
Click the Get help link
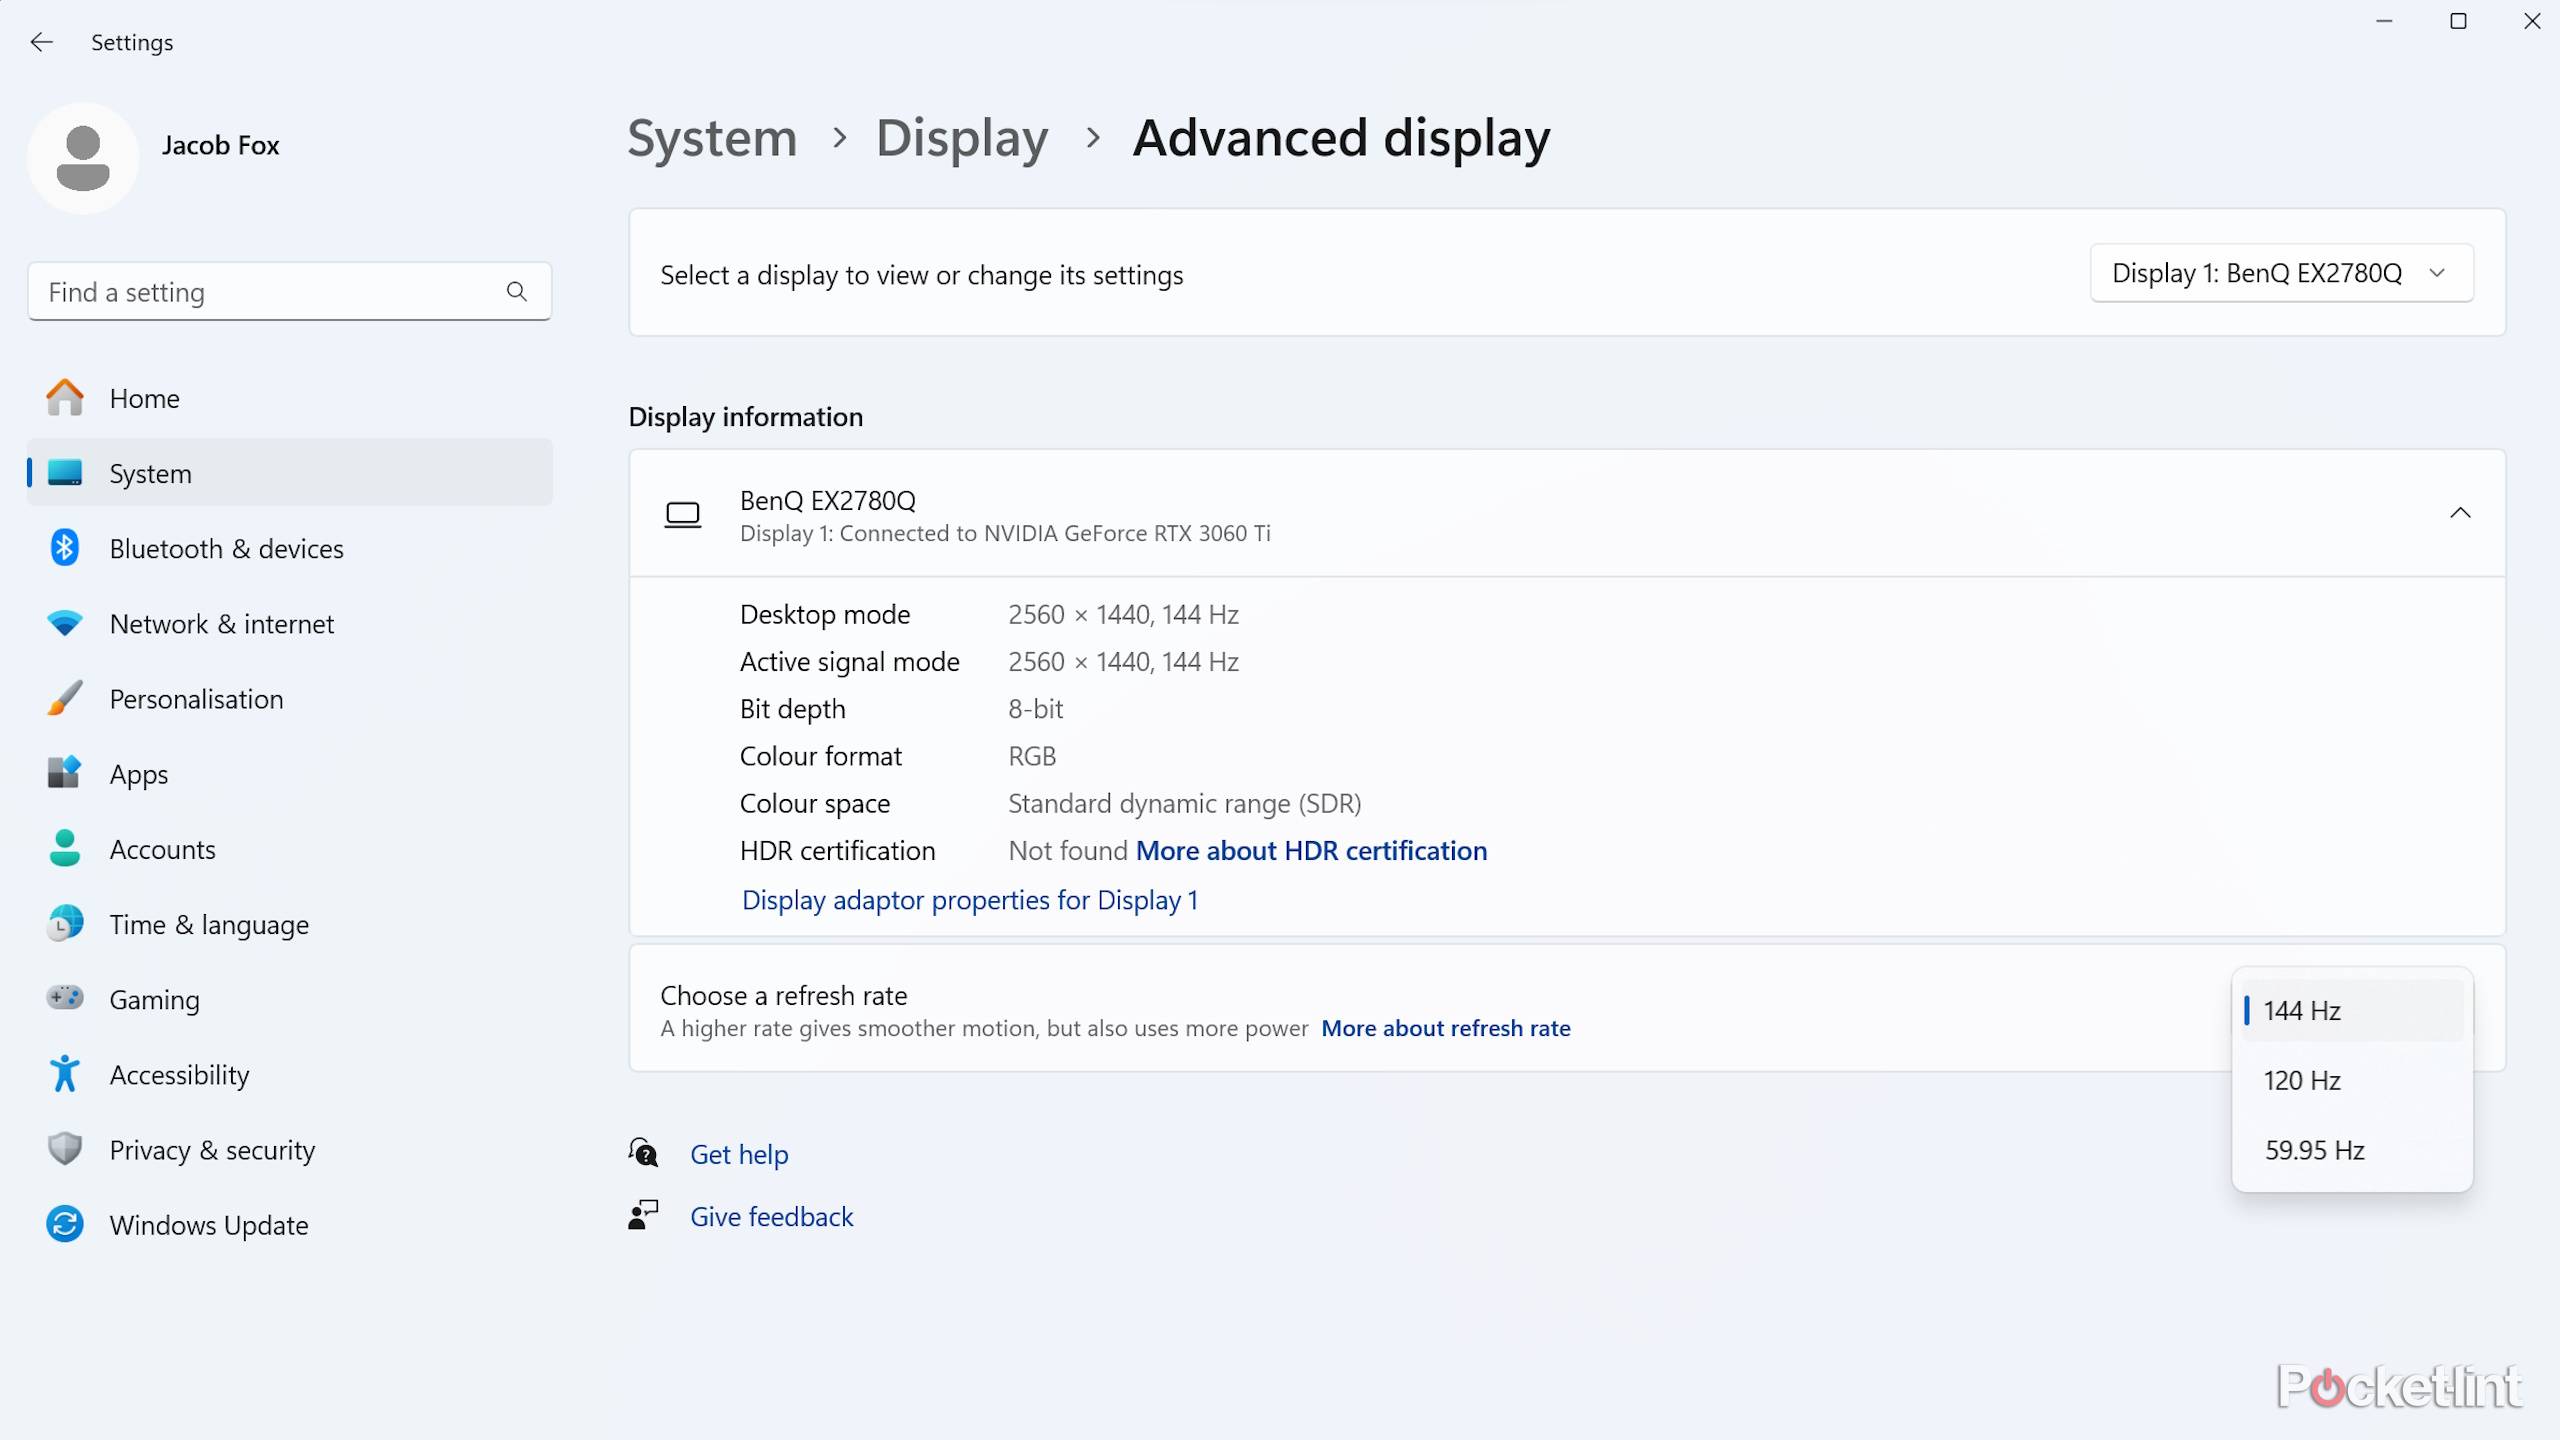click(x=739, y=1154)
